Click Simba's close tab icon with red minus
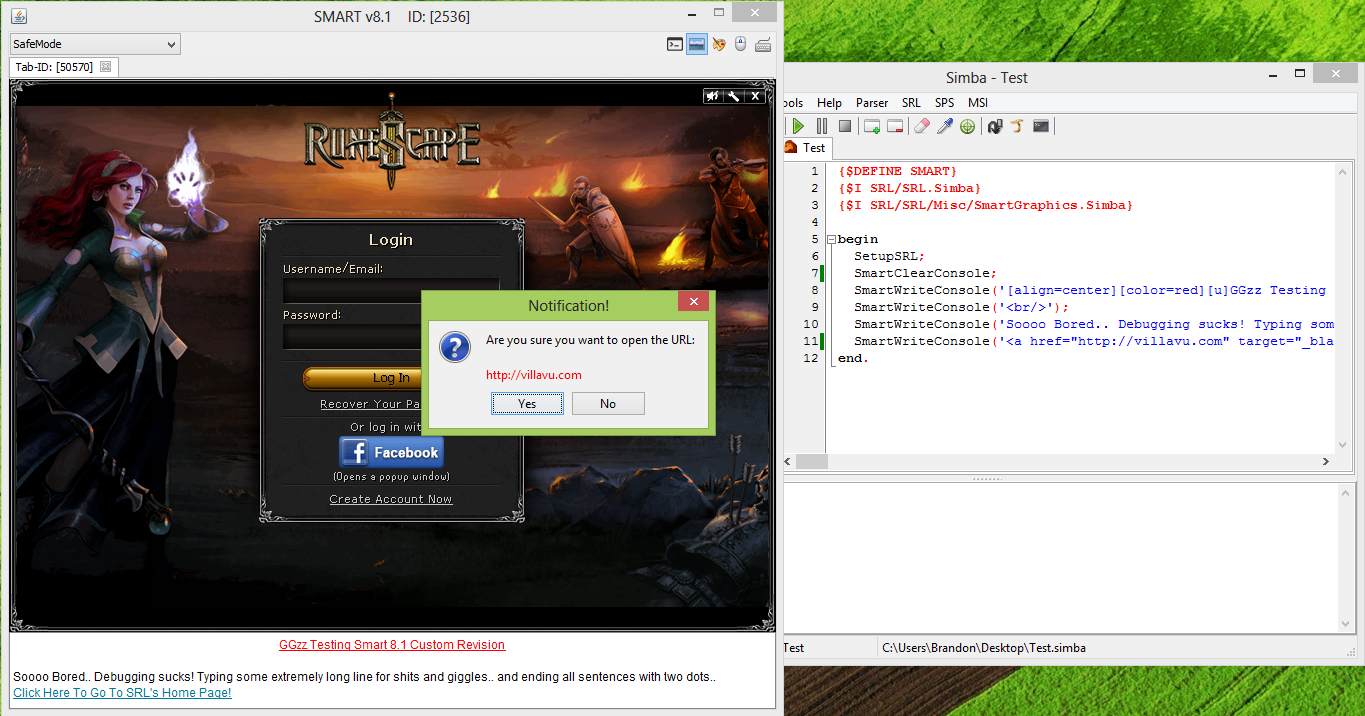Image resolution: width=1365 pixels, height=716 pixels. point(895,126)
